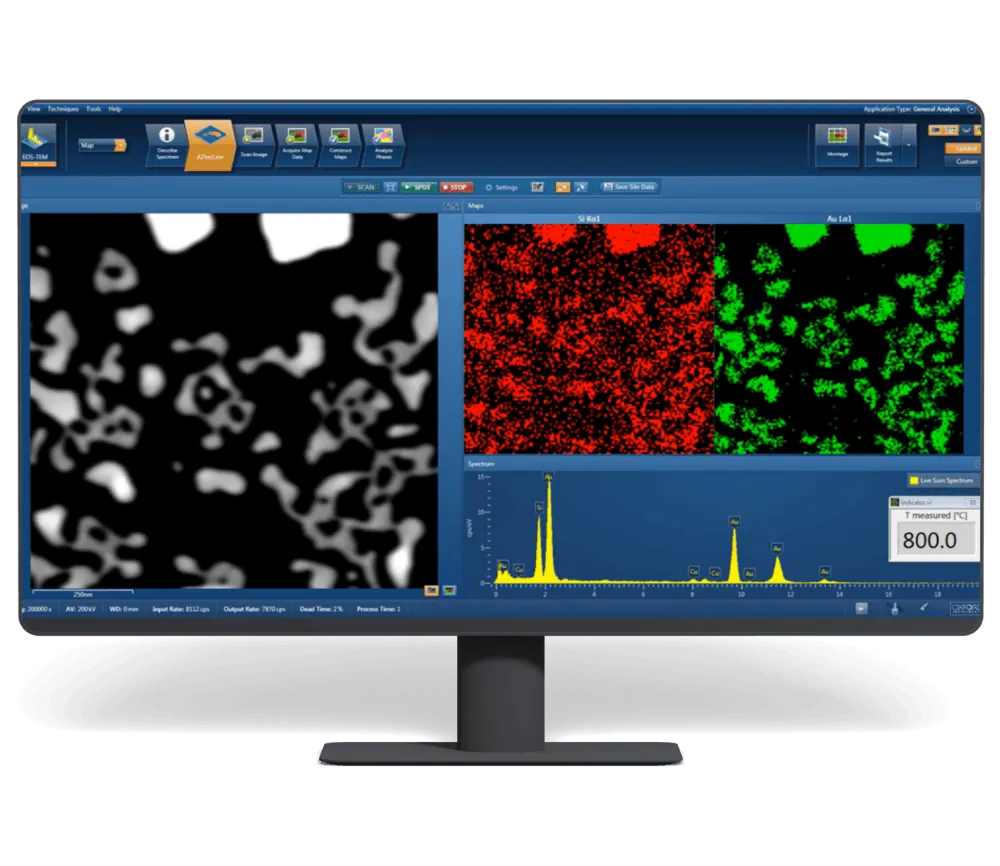
Task: Open acquisition Settings in the scan bar
Action: (x=502, y=187)
